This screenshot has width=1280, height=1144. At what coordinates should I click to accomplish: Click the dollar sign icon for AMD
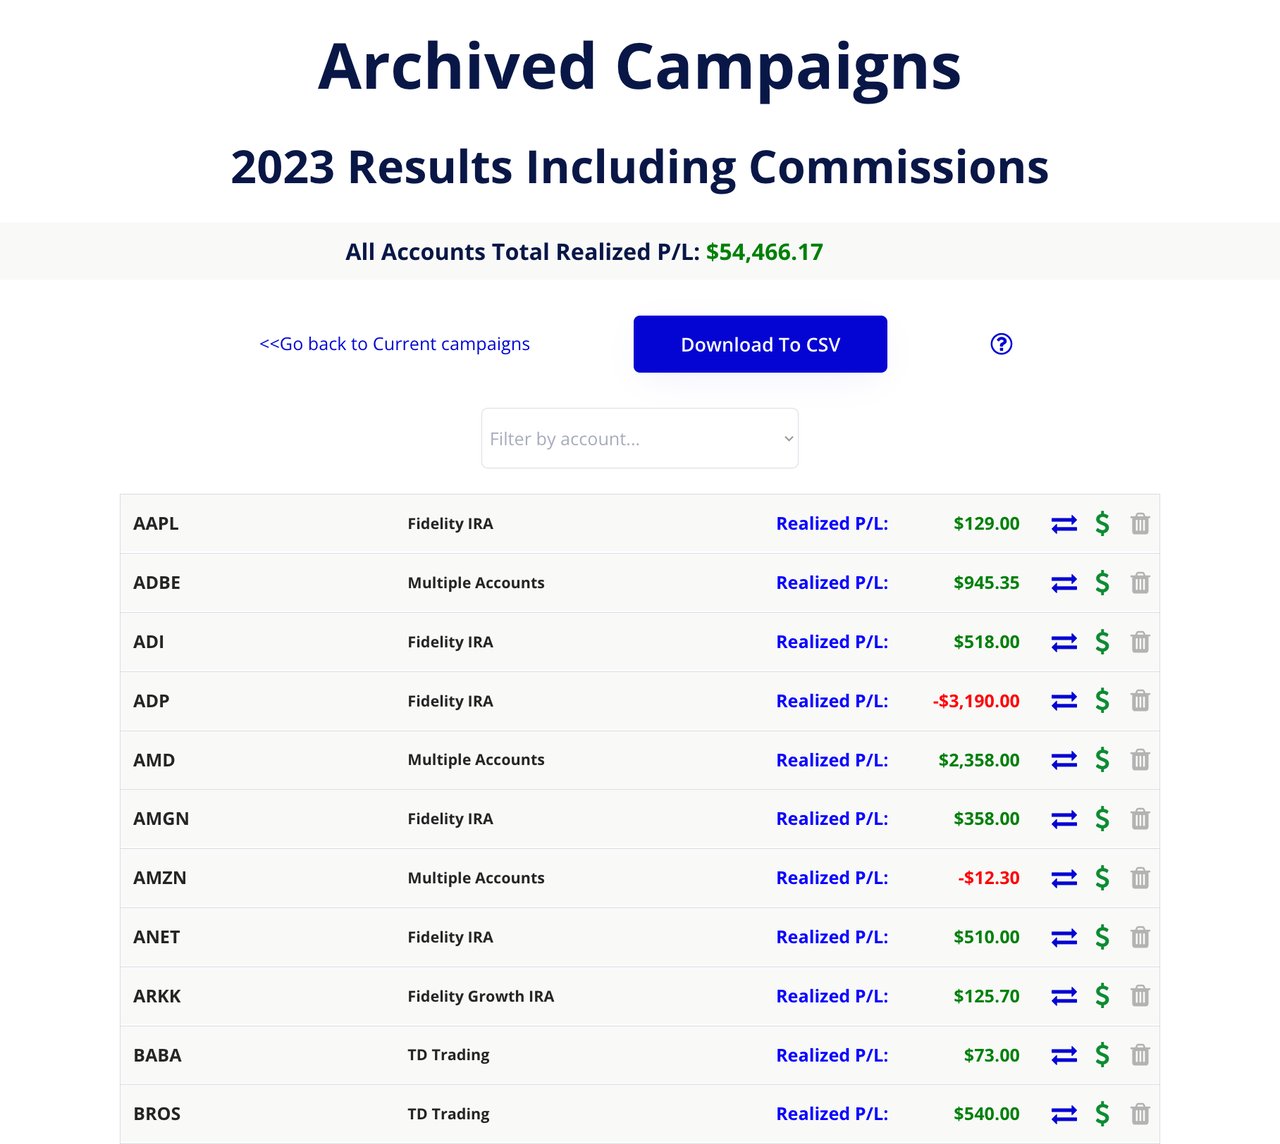[1102, 760]
